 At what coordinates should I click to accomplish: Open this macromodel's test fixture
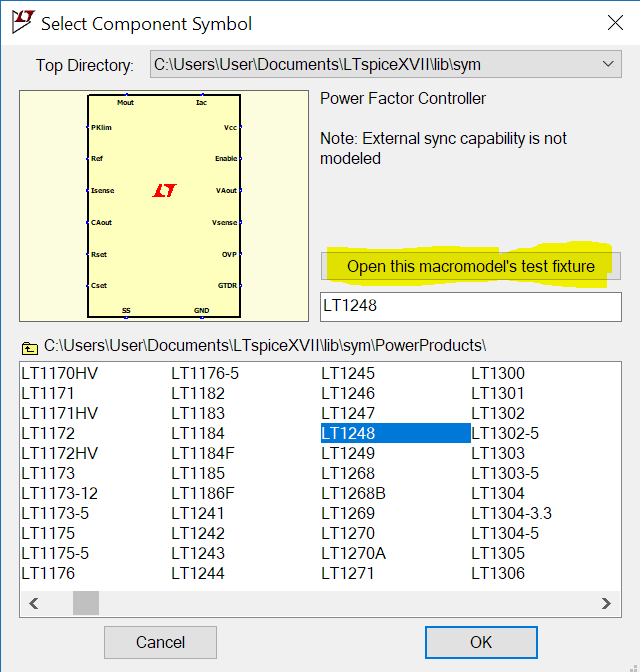tap(470, 266)
